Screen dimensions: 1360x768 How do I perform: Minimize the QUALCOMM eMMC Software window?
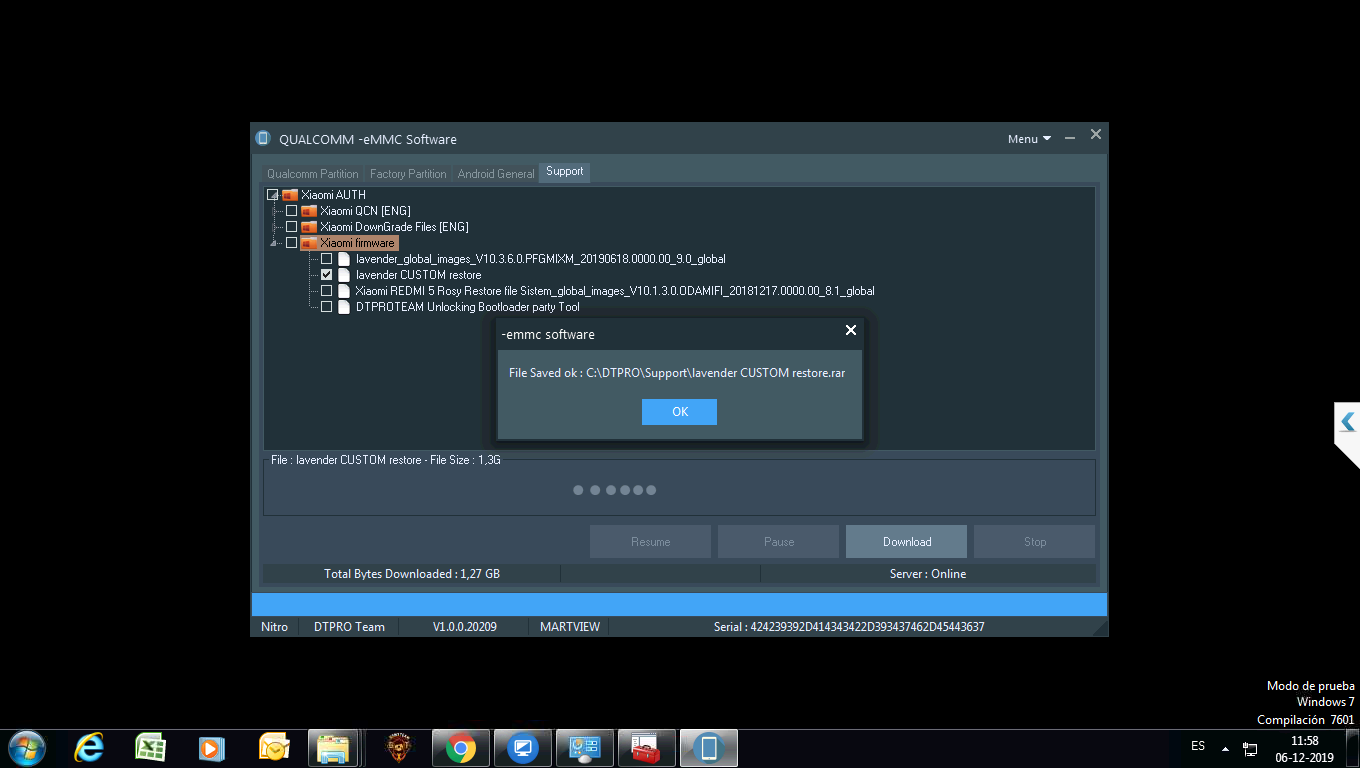coord(1070,138)
